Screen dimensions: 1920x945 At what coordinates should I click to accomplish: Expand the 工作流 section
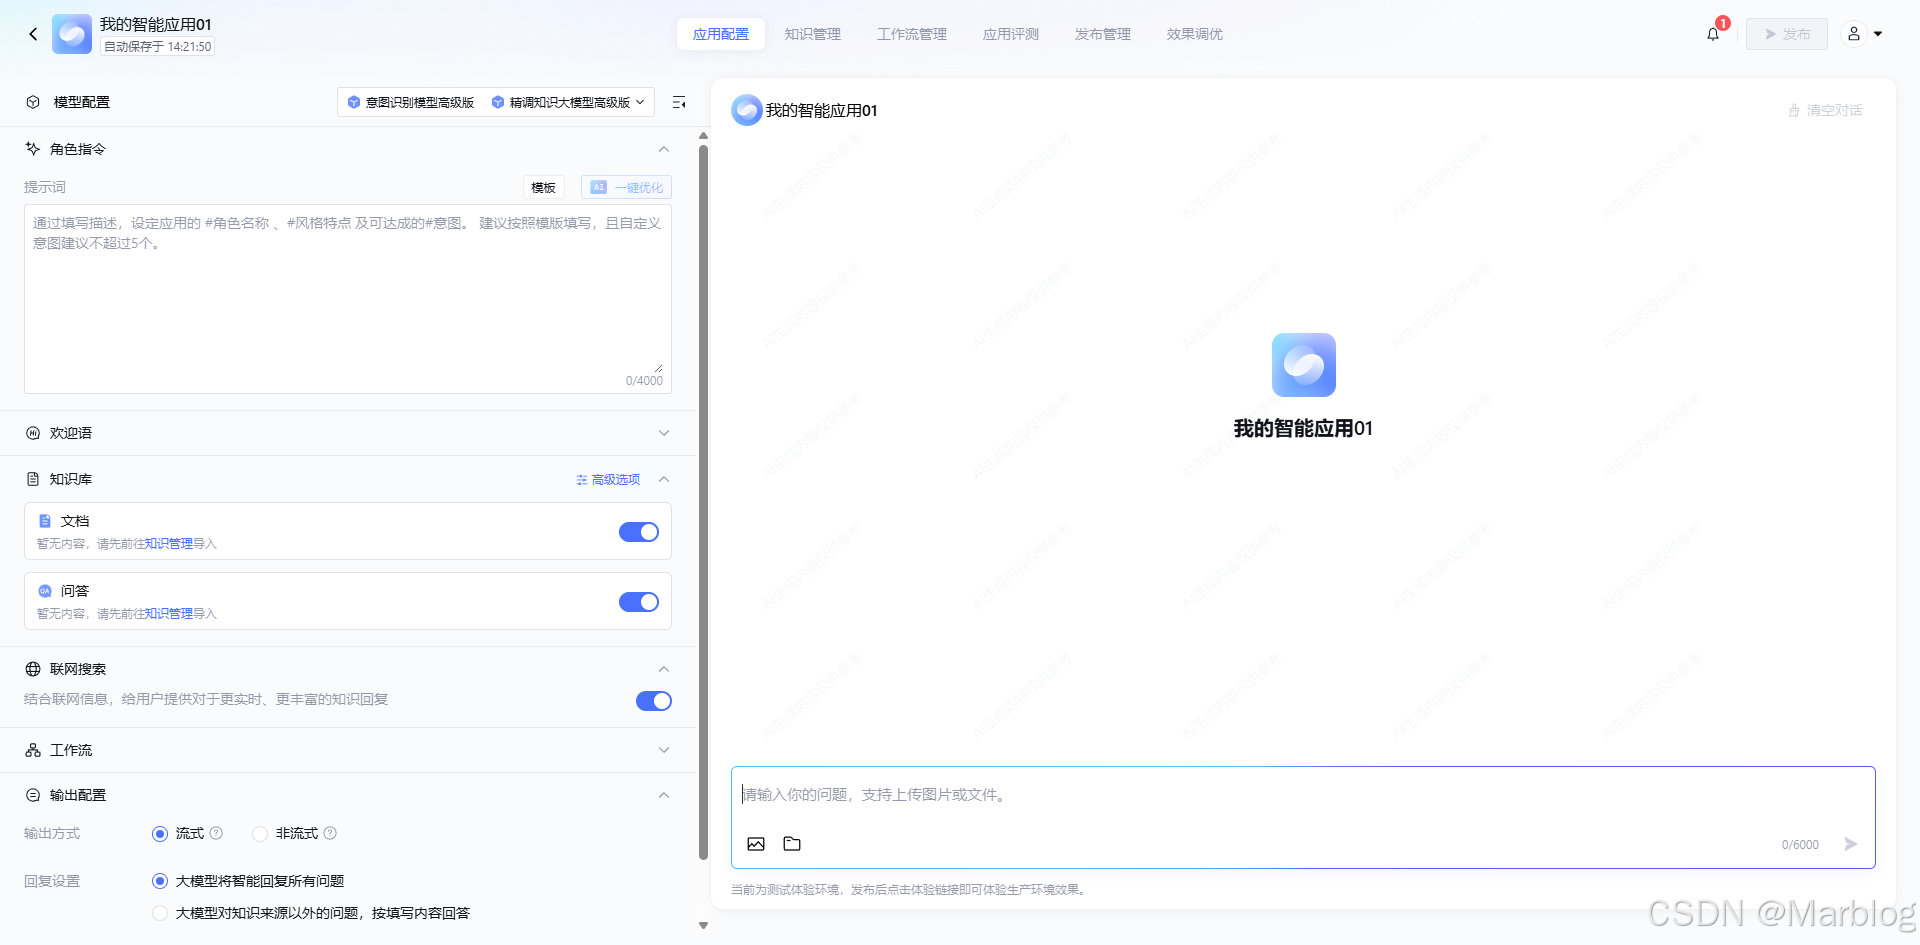tap(664, 750)
